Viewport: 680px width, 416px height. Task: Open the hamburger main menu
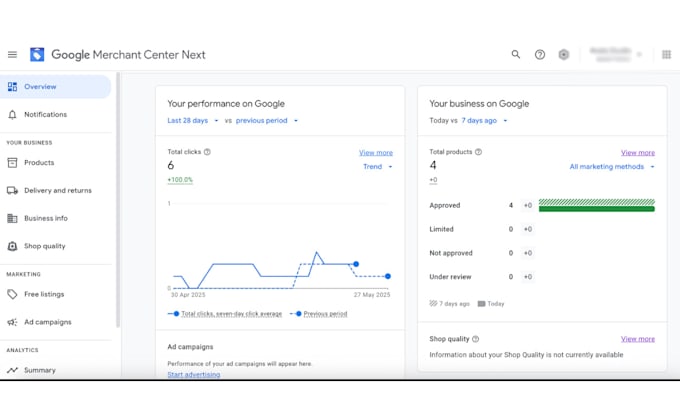[12, 55]
